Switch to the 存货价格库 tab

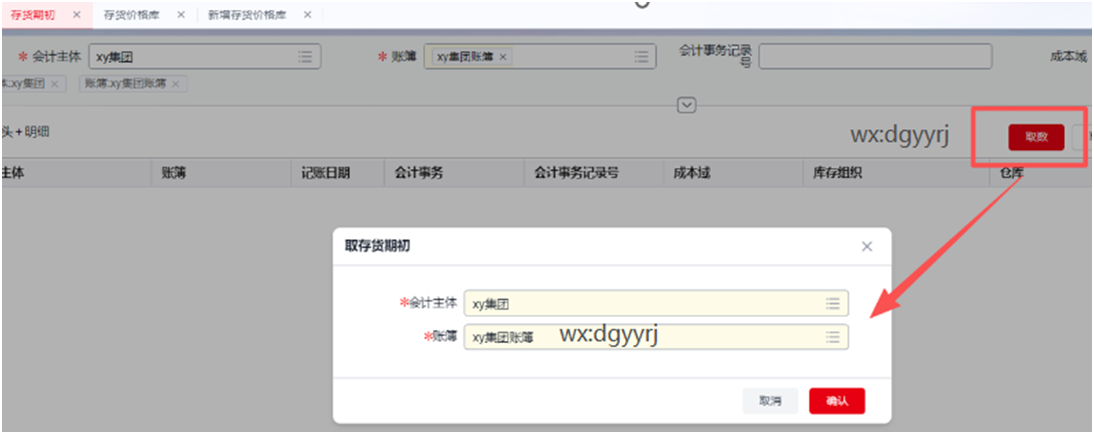coord(132,15)
